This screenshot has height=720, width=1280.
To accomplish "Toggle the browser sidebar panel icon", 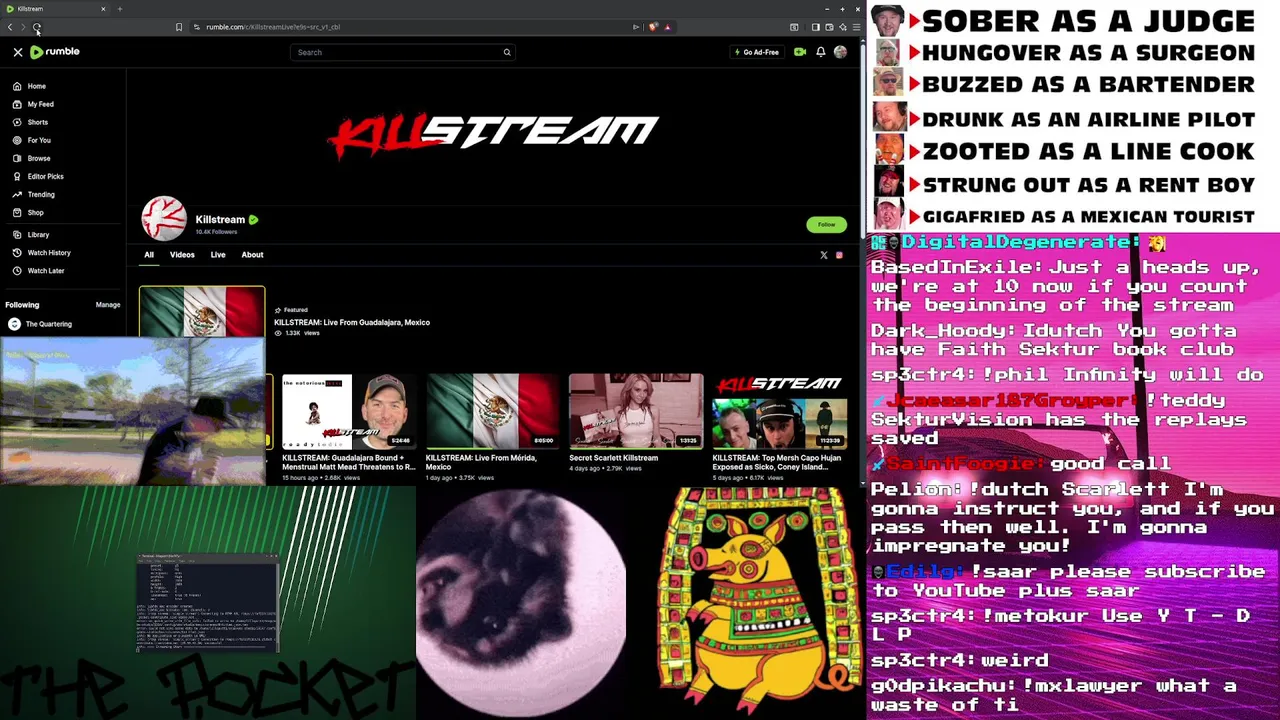I will tap(815, 27).
